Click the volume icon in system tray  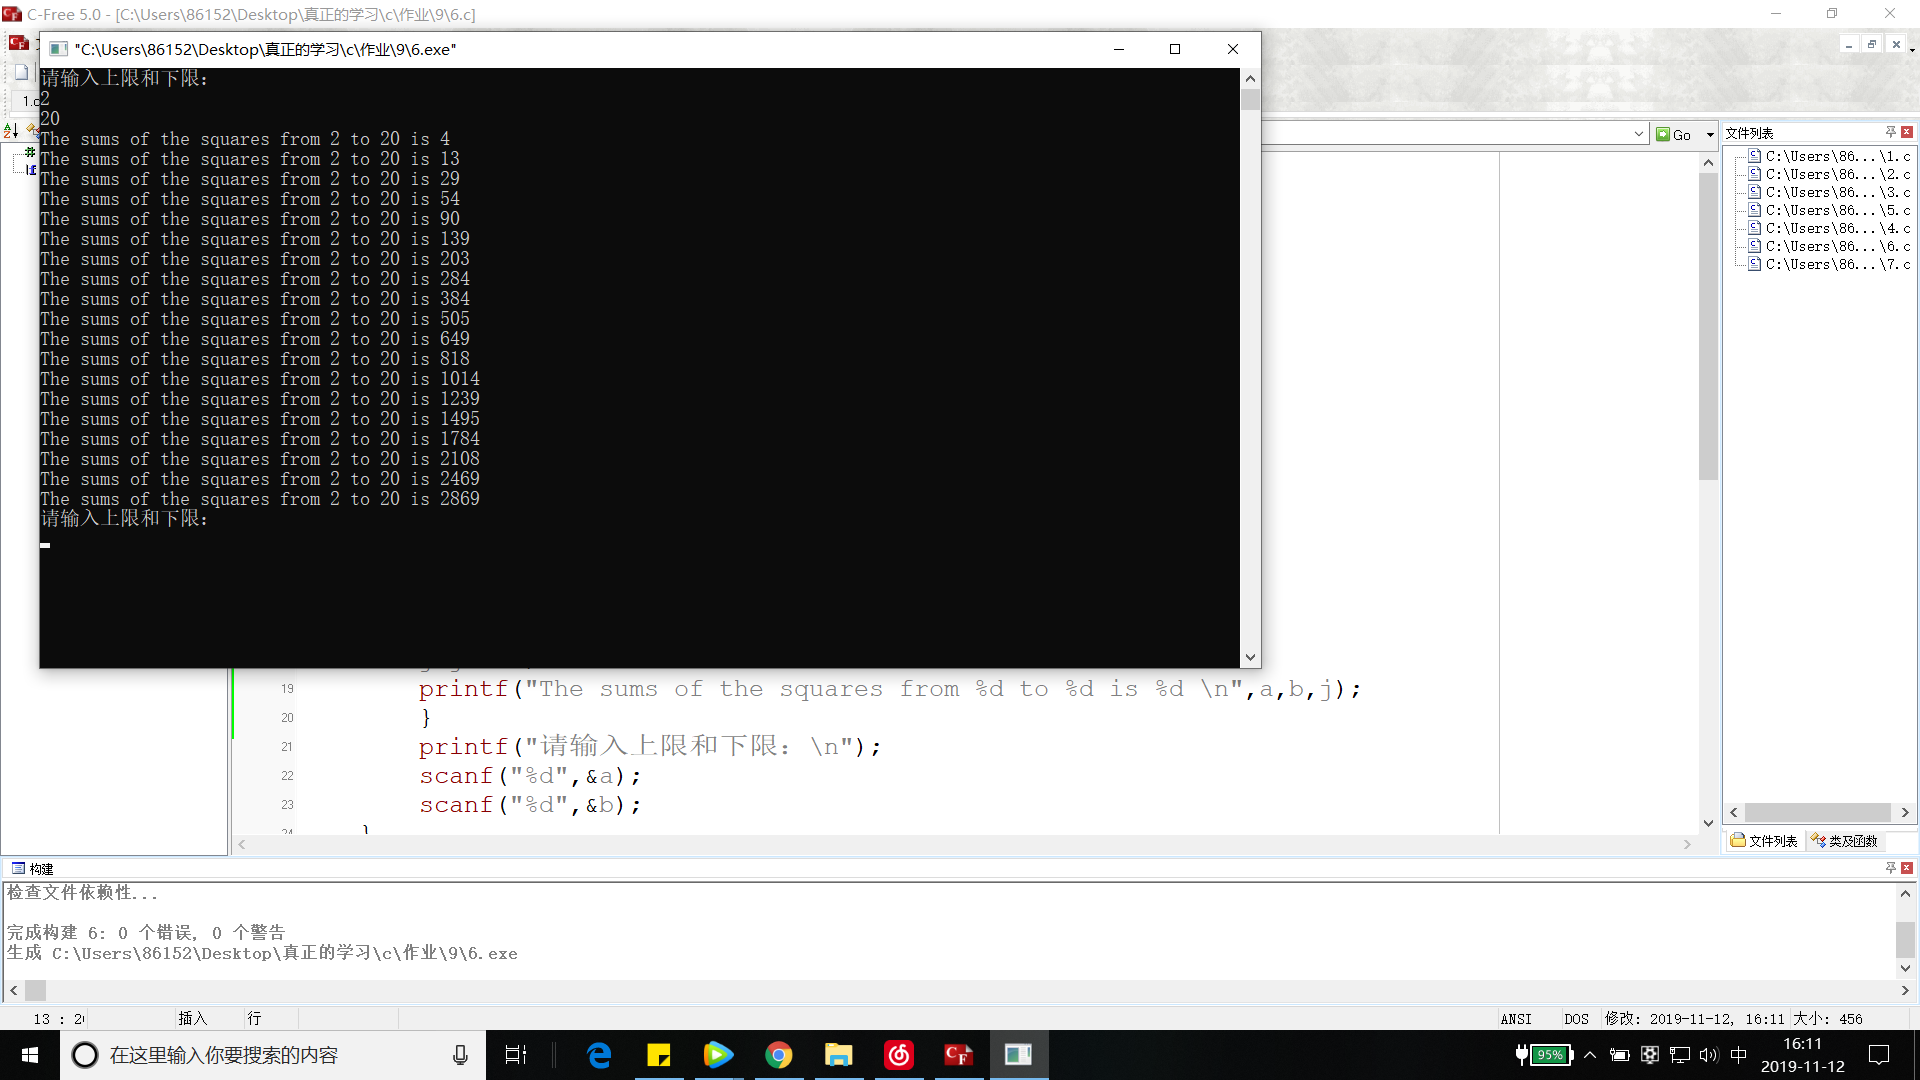(1708, 1055)
